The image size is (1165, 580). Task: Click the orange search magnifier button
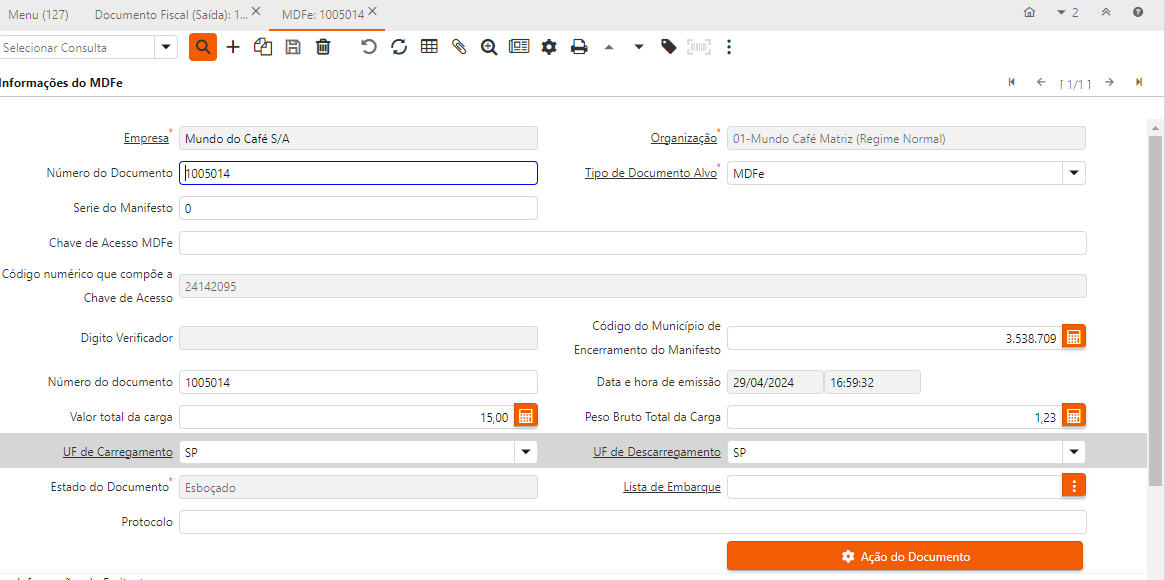[203, 47]
